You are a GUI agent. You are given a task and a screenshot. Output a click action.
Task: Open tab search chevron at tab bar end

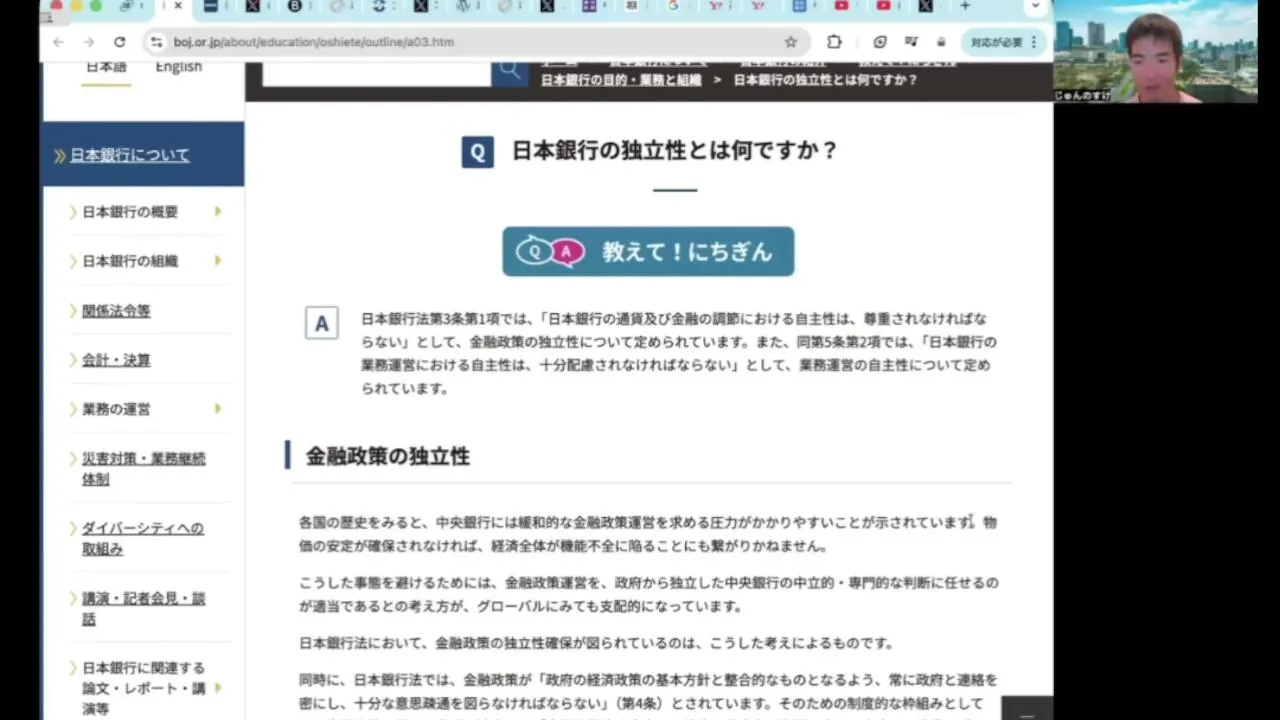[x=1035, y=6]
